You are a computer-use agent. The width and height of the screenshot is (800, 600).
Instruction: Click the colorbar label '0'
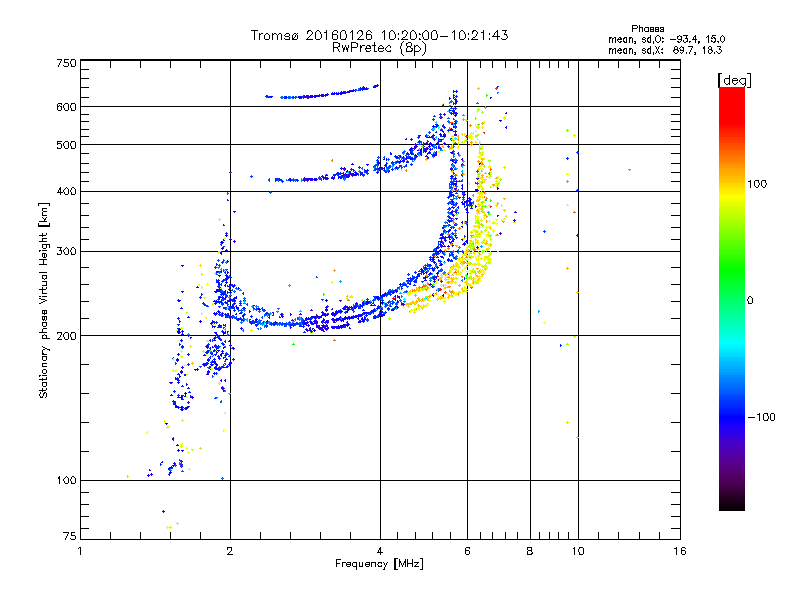click(x=750, y=301)
